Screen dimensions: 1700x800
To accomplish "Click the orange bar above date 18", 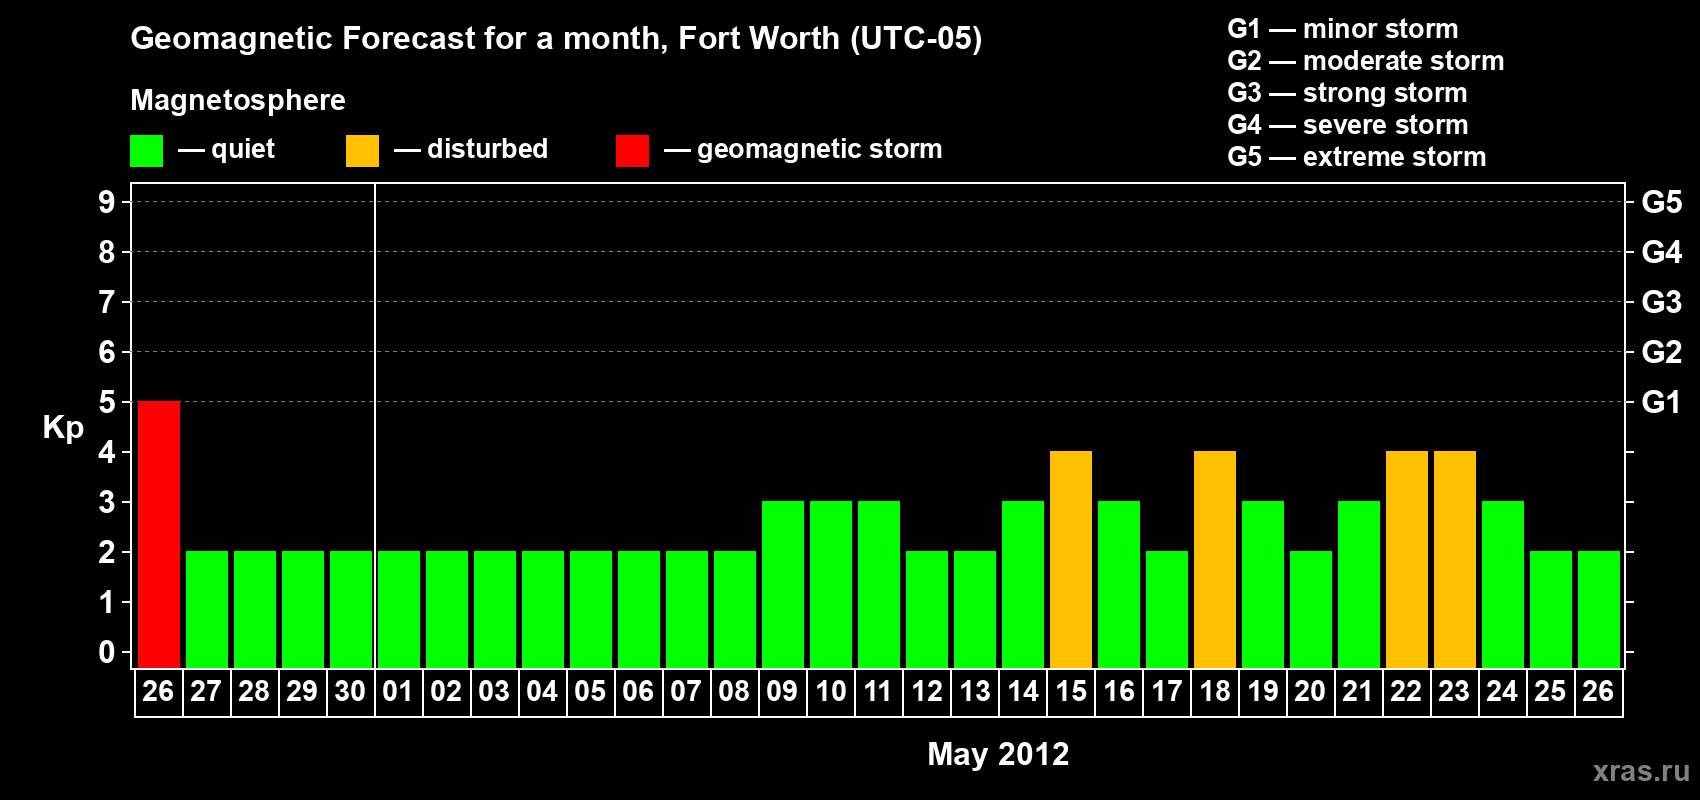I will pyautogui.click(x=1215, y=559).
